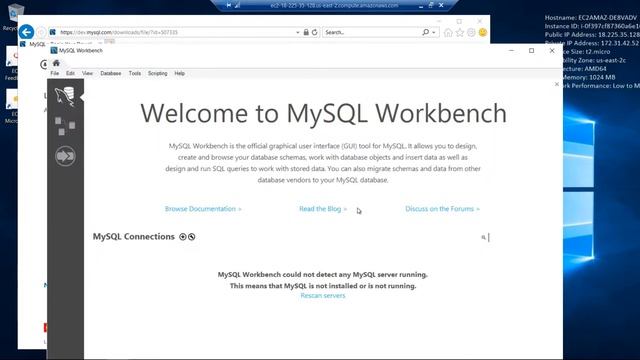640x360 pixels.
Task: Close the welcome panel with the X
Action: (x=557, y=84)
